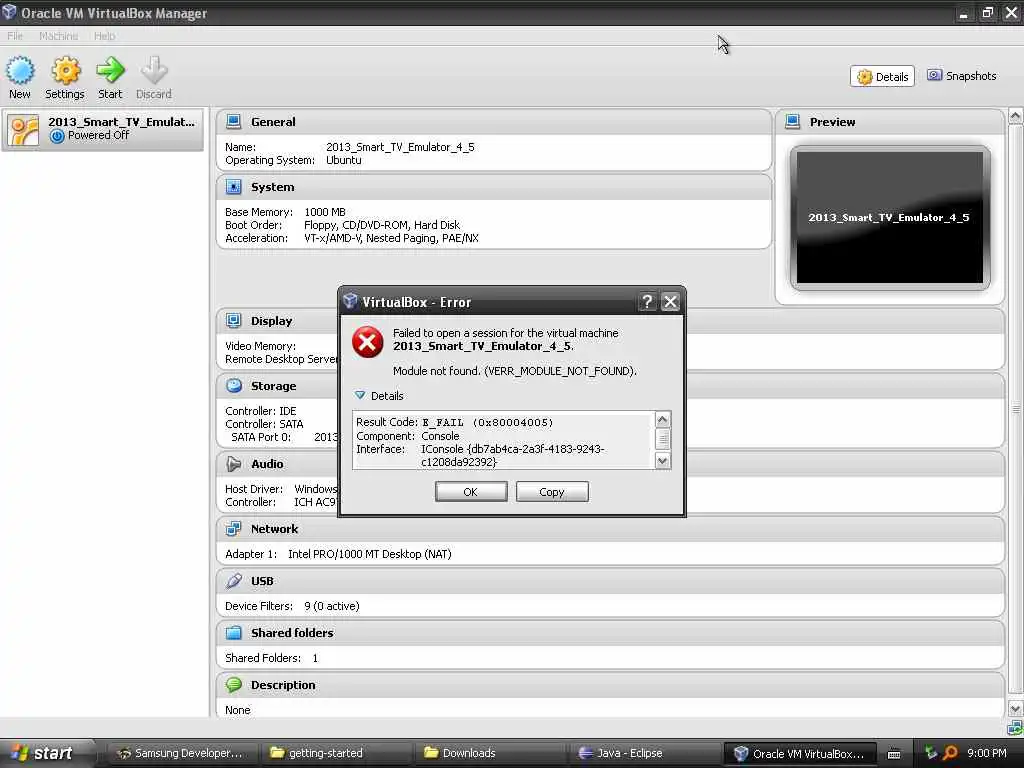This screenshot has height=768, width=1024.
Task: Select the 2013_Smart_TV_Emulator VM entry
Action: point(103,130)
